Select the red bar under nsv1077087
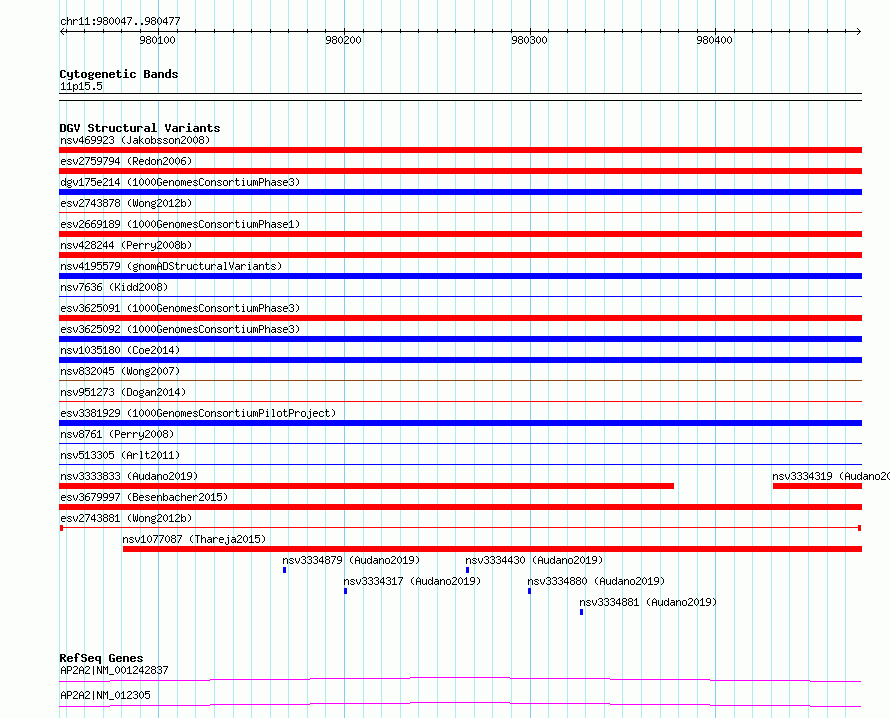Image resolution: width=890 pixels, height=718 pixels. (492, 549)
